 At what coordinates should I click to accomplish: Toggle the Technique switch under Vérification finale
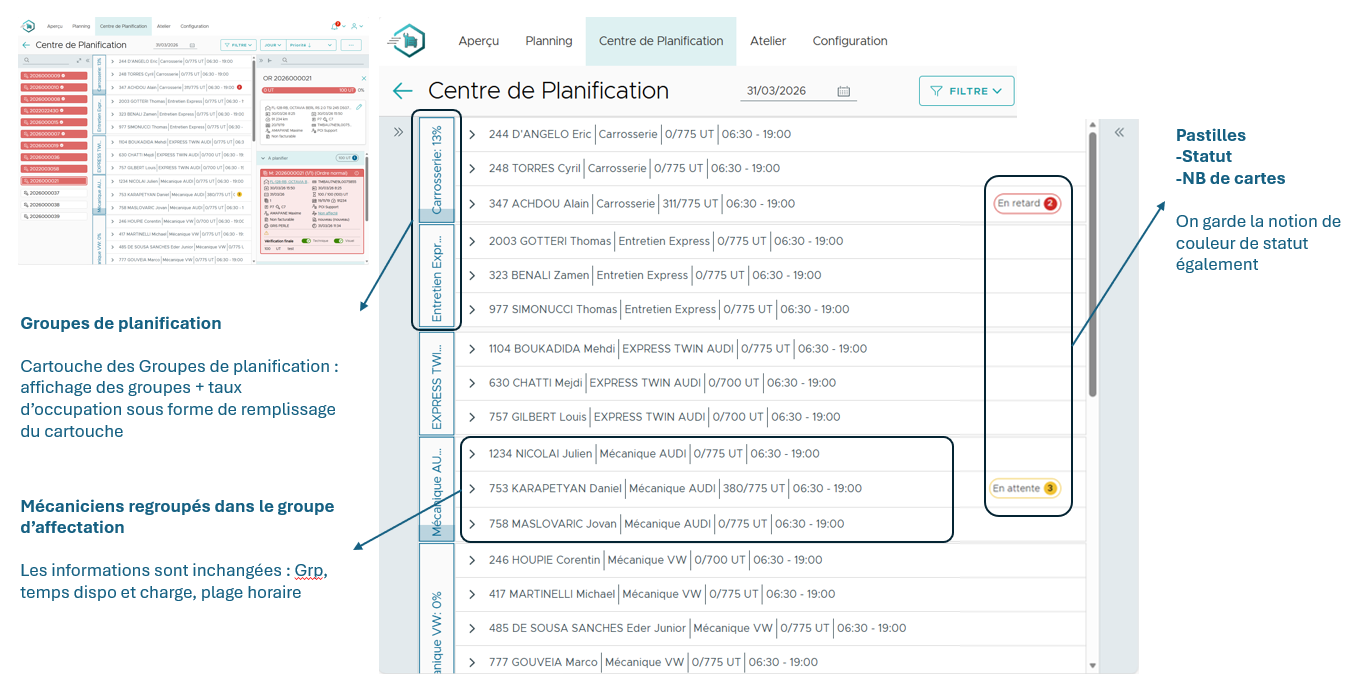[306, 241]
